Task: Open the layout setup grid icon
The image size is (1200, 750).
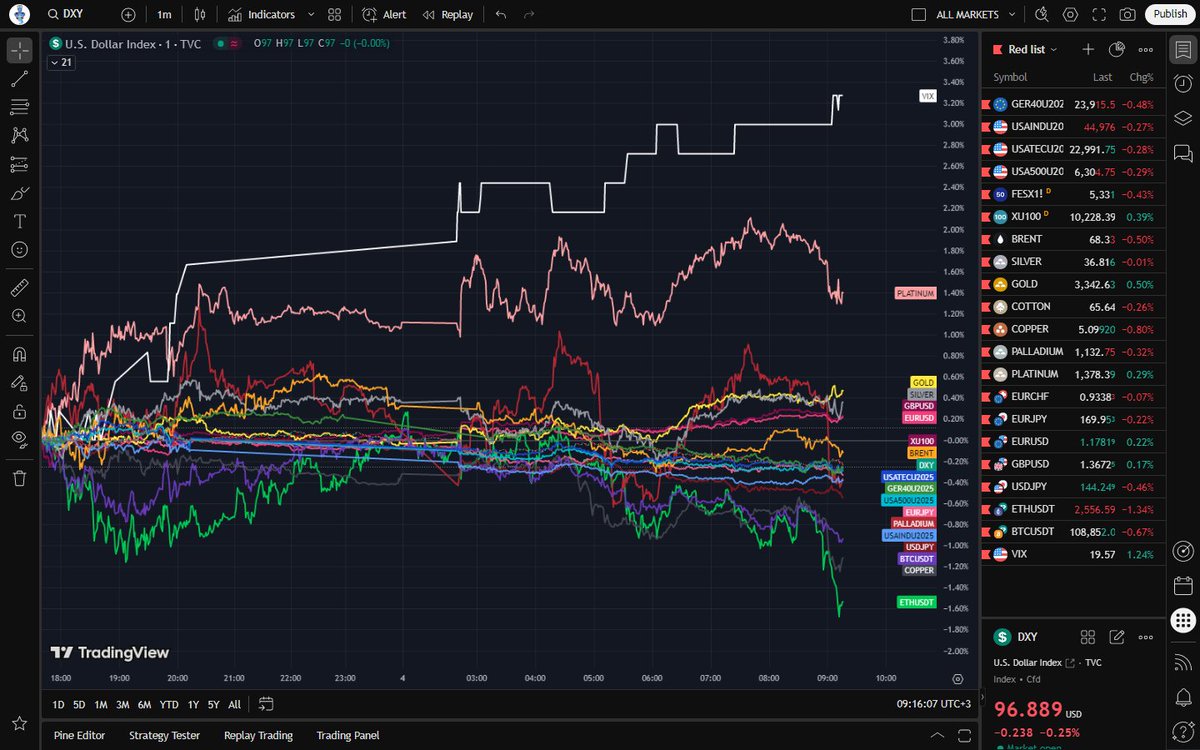Action: (335, 15)
